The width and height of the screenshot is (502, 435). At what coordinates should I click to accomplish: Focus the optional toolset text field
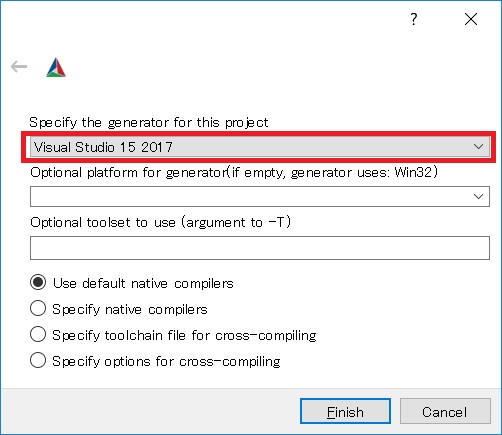(x=260, y=248)
